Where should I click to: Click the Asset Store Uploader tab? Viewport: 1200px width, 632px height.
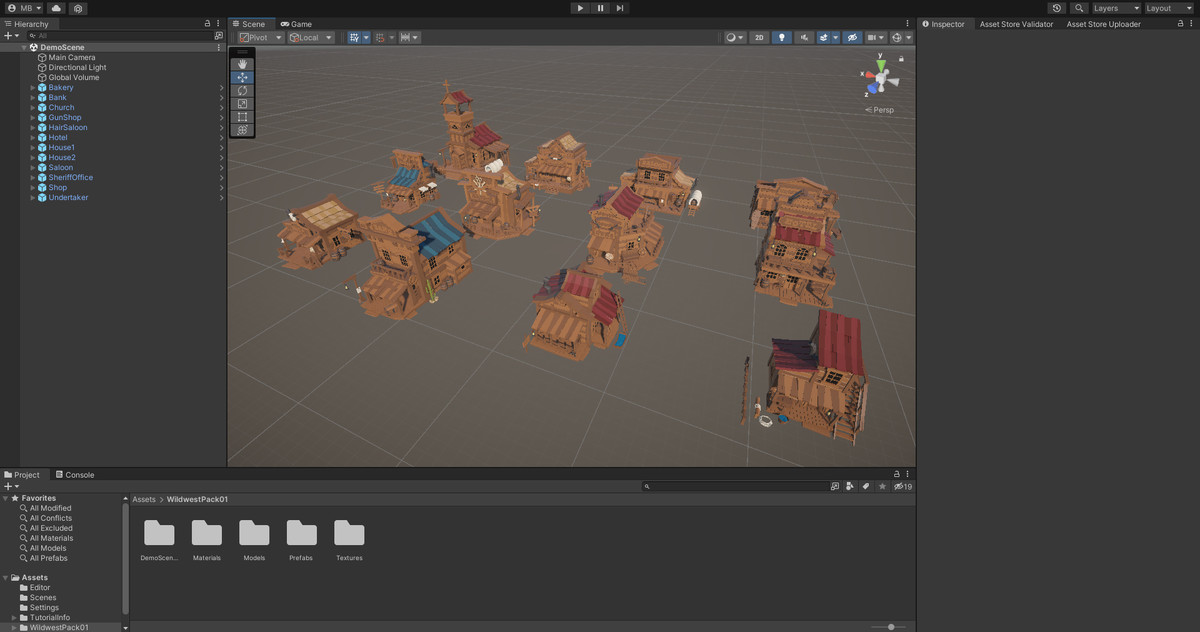(x=1102, y=23)
